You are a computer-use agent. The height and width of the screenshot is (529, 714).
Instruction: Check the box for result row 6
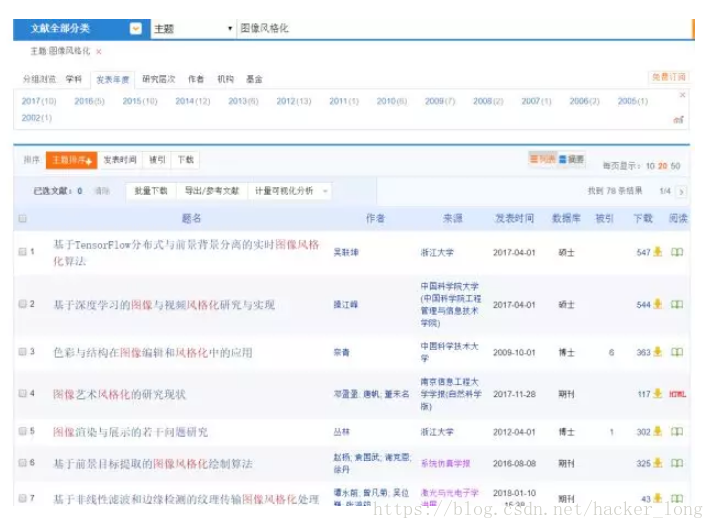click(22, 463)
